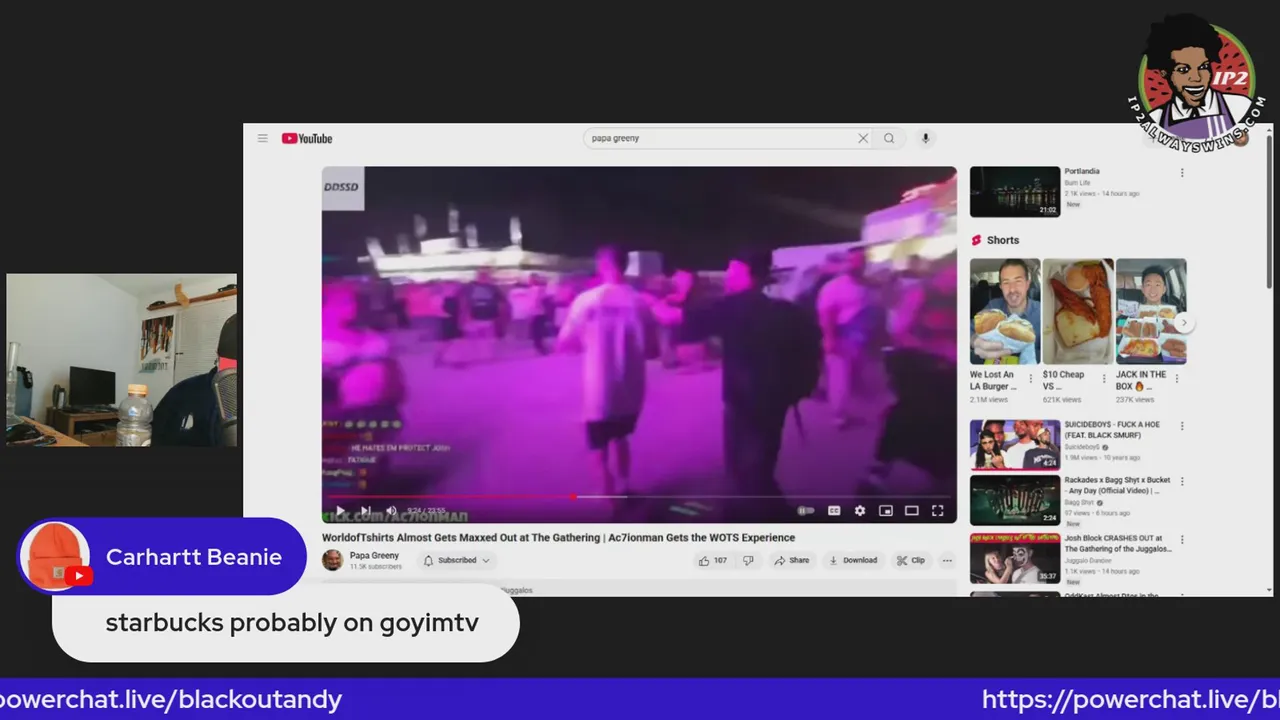Open the 'JACK IN THE BOX' short thumbnail
The height and width of the screenshot is (720, 1280).
point(1151,311)
